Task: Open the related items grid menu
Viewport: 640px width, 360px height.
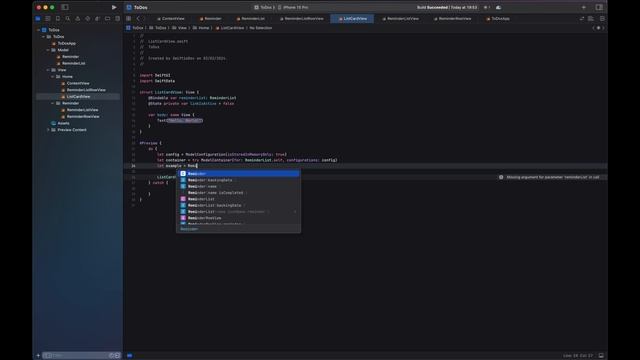Action: [129, 18]
